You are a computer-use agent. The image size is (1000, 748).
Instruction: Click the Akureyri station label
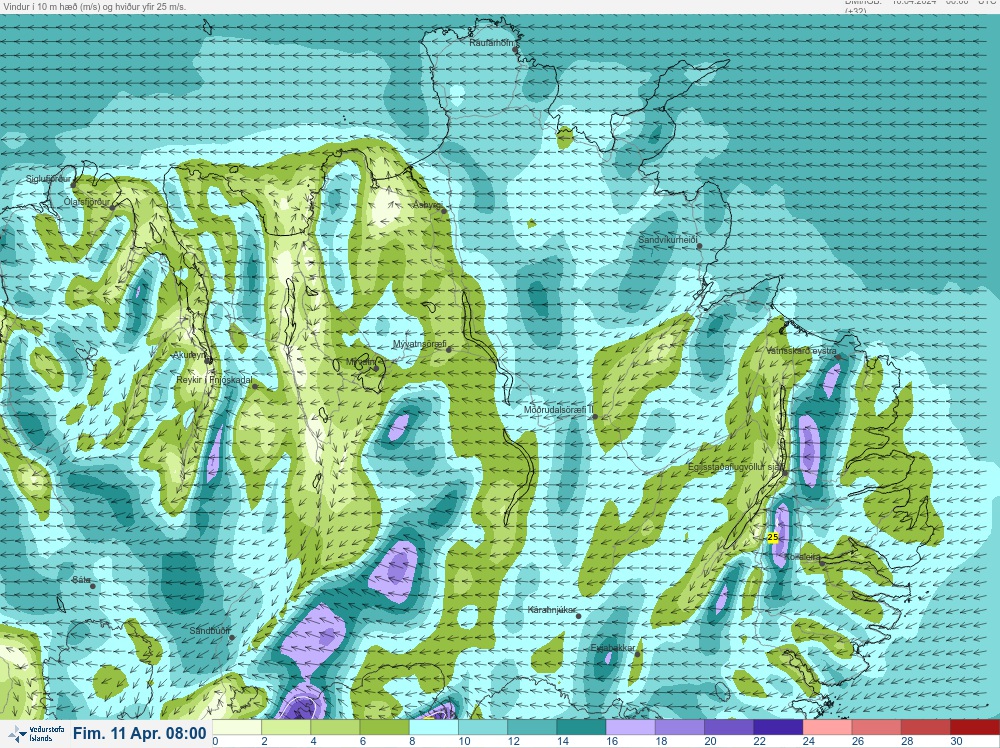point(190,355)
